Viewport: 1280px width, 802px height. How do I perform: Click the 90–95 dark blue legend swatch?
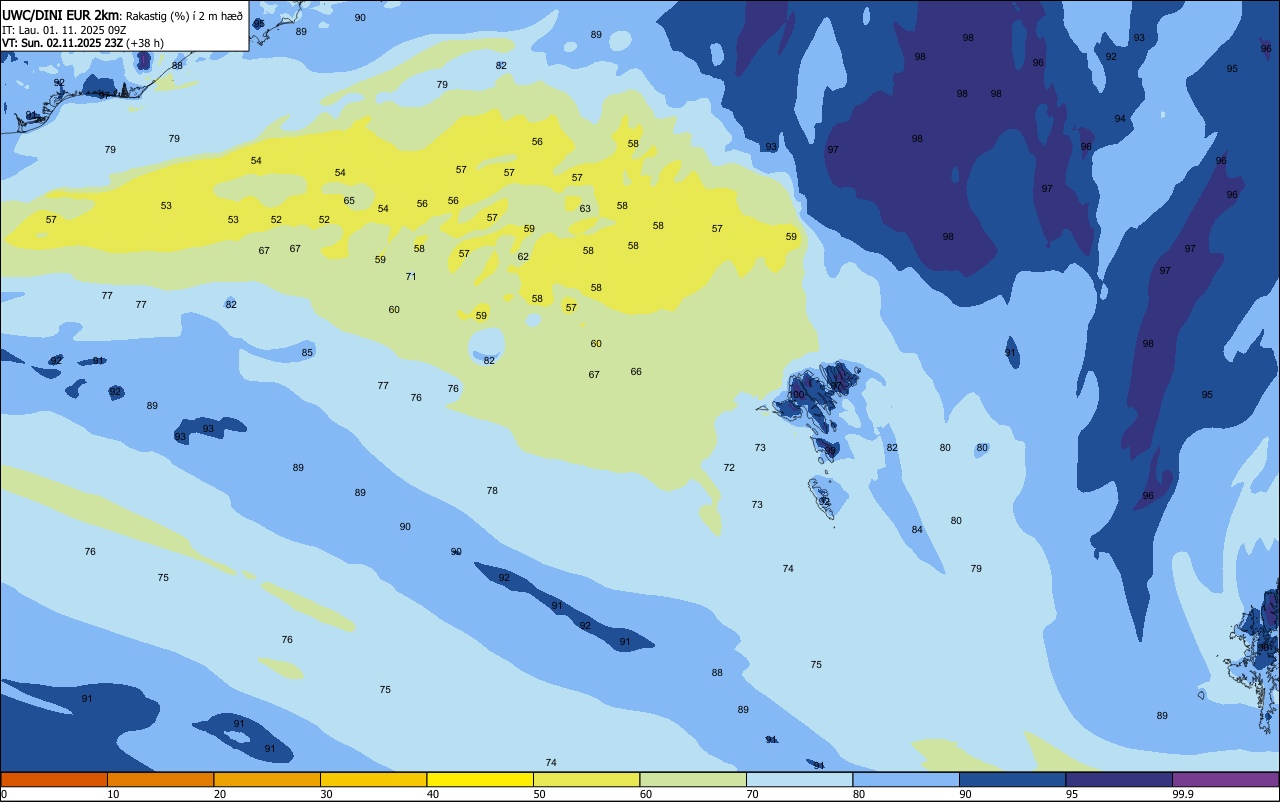point(1012,779)
